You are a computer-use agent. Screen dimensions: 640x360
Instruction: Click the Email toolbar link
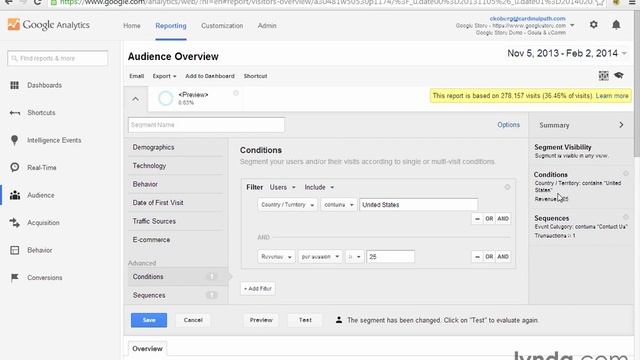coord(136,76)
